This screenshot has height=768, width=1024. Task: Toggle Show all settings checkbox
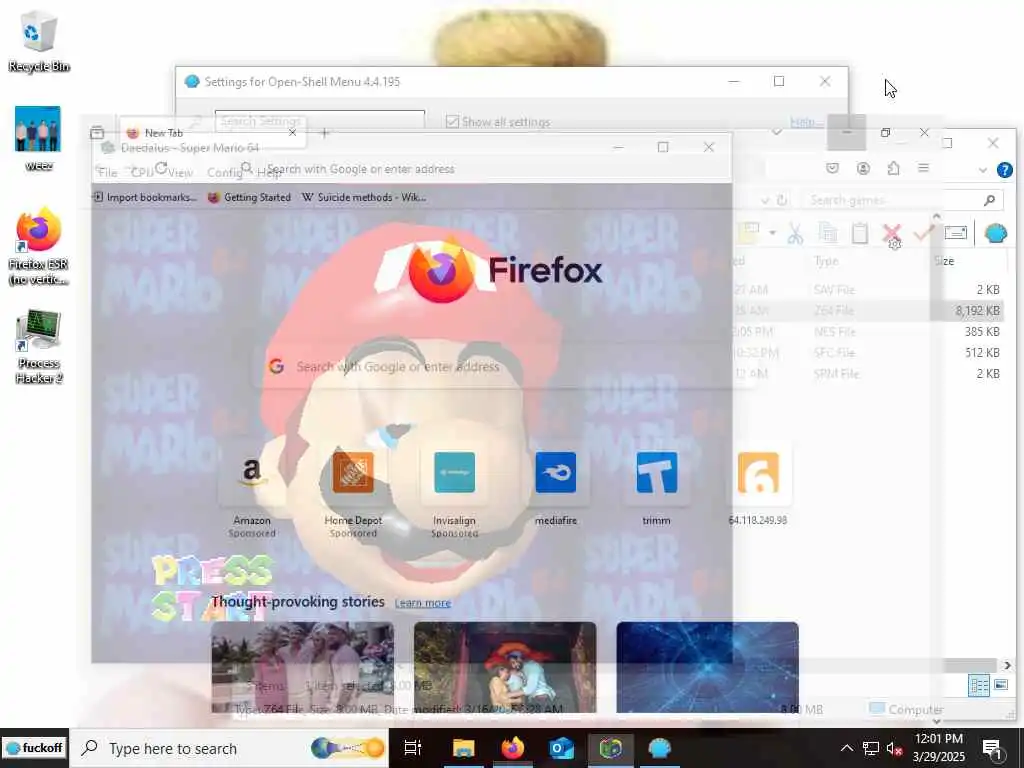point(452,121)
